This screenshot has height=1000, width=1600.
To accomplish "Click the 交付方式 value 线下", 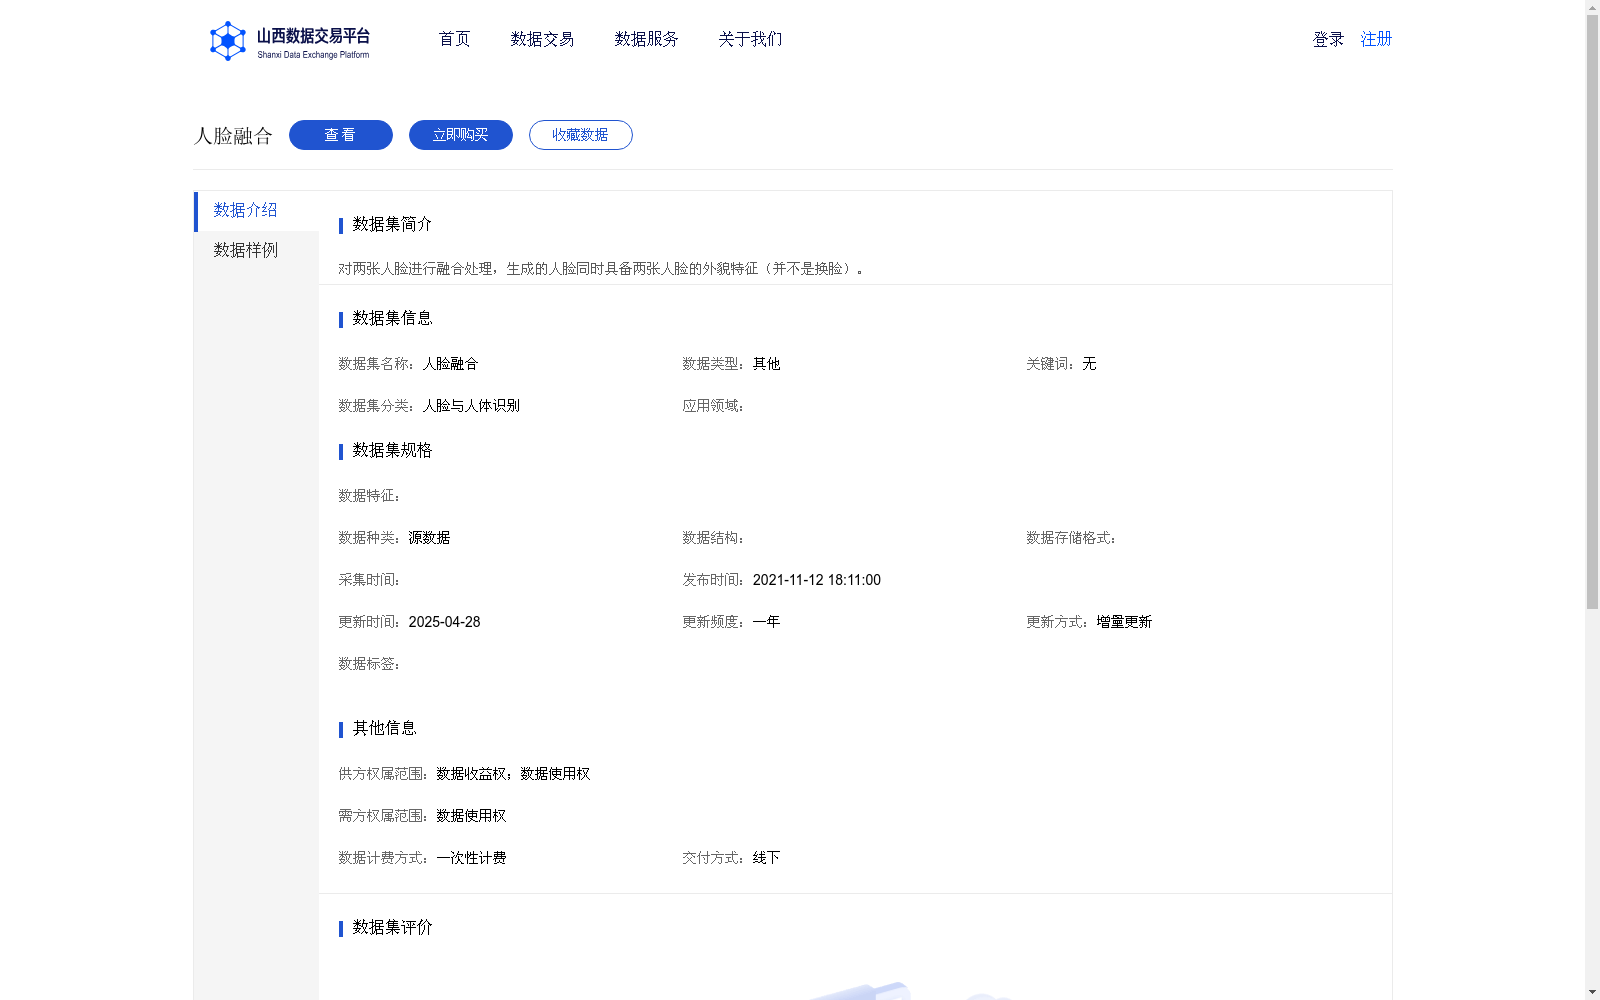I will coord(766,858).
